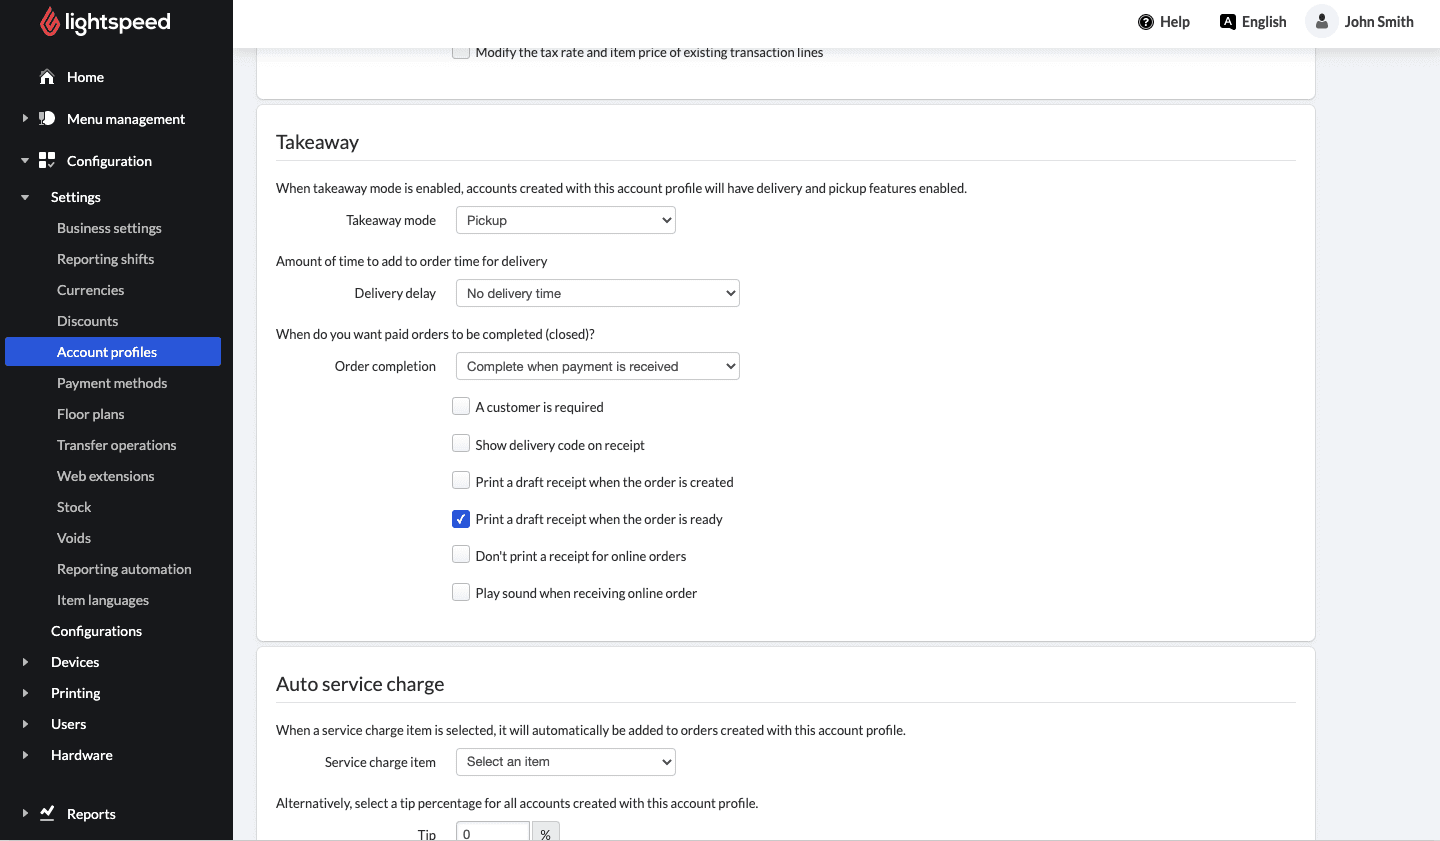Image resolution: width=1440 pixels, height=841 pixels.
Task: Toggle 'Play sound when receiving online order'
Action: (461, 592)
